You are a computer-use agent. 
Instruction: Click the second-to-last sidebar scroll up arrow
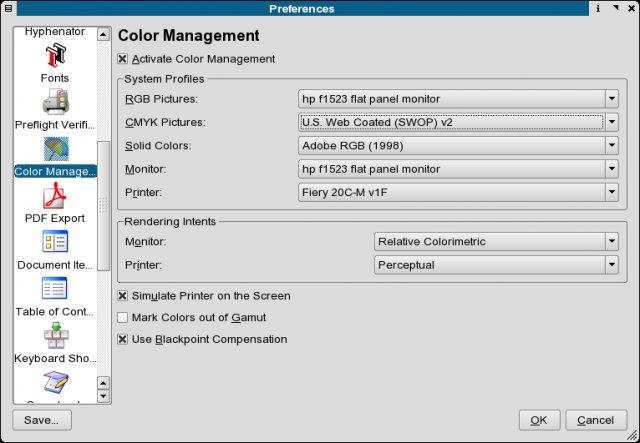tap(103, 383)
